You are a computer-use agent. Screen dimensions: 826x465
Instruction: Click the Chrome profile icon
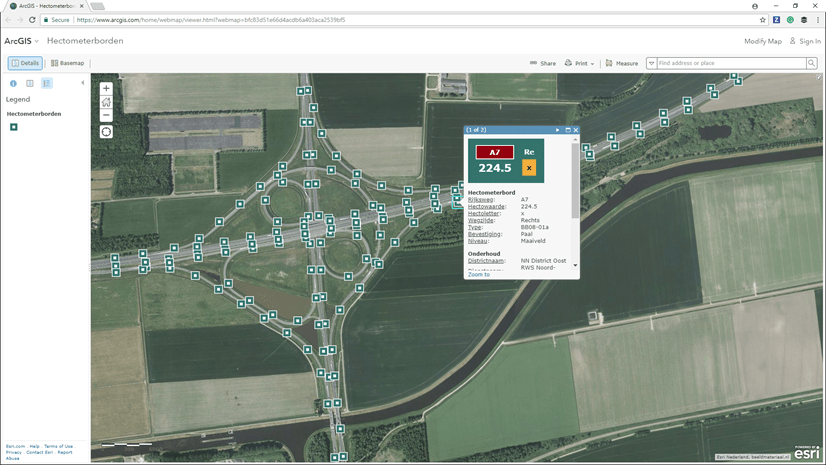point(755,6)
